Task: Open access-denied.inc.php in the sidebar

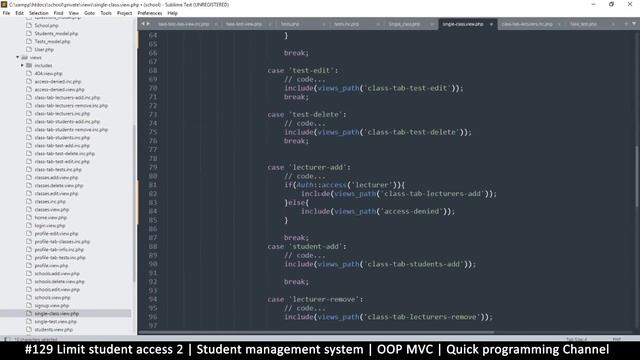Action: point(58,82)
